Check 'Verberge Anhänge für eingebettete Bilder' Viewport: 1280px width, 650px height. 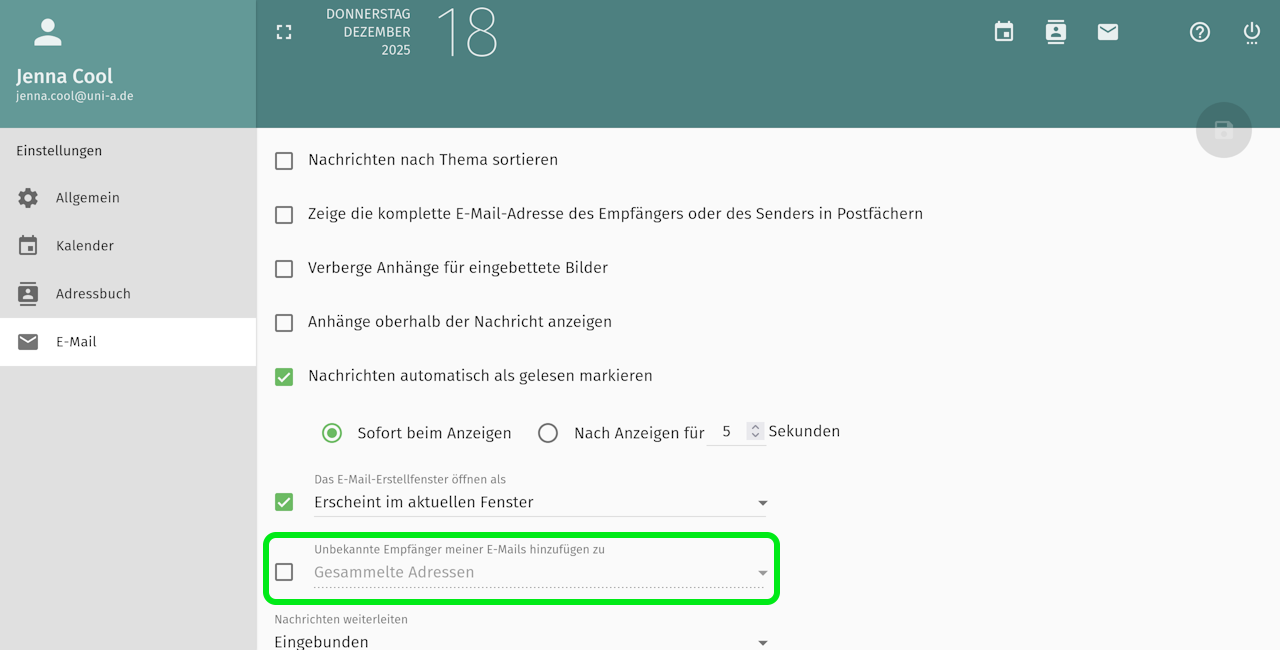tap(284, 268)
